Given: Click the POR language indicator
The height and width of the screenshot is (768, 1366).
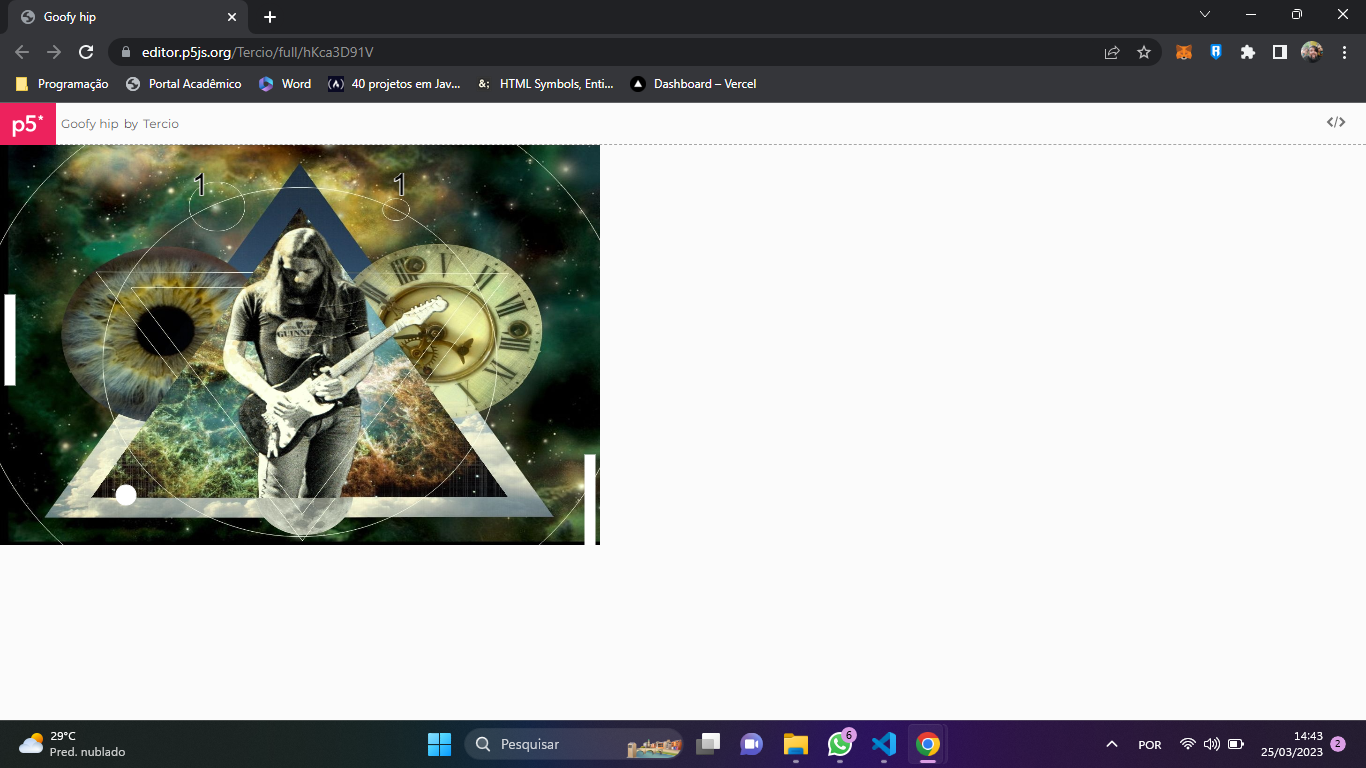Looking at the screenshot, I should point(1150,744).
